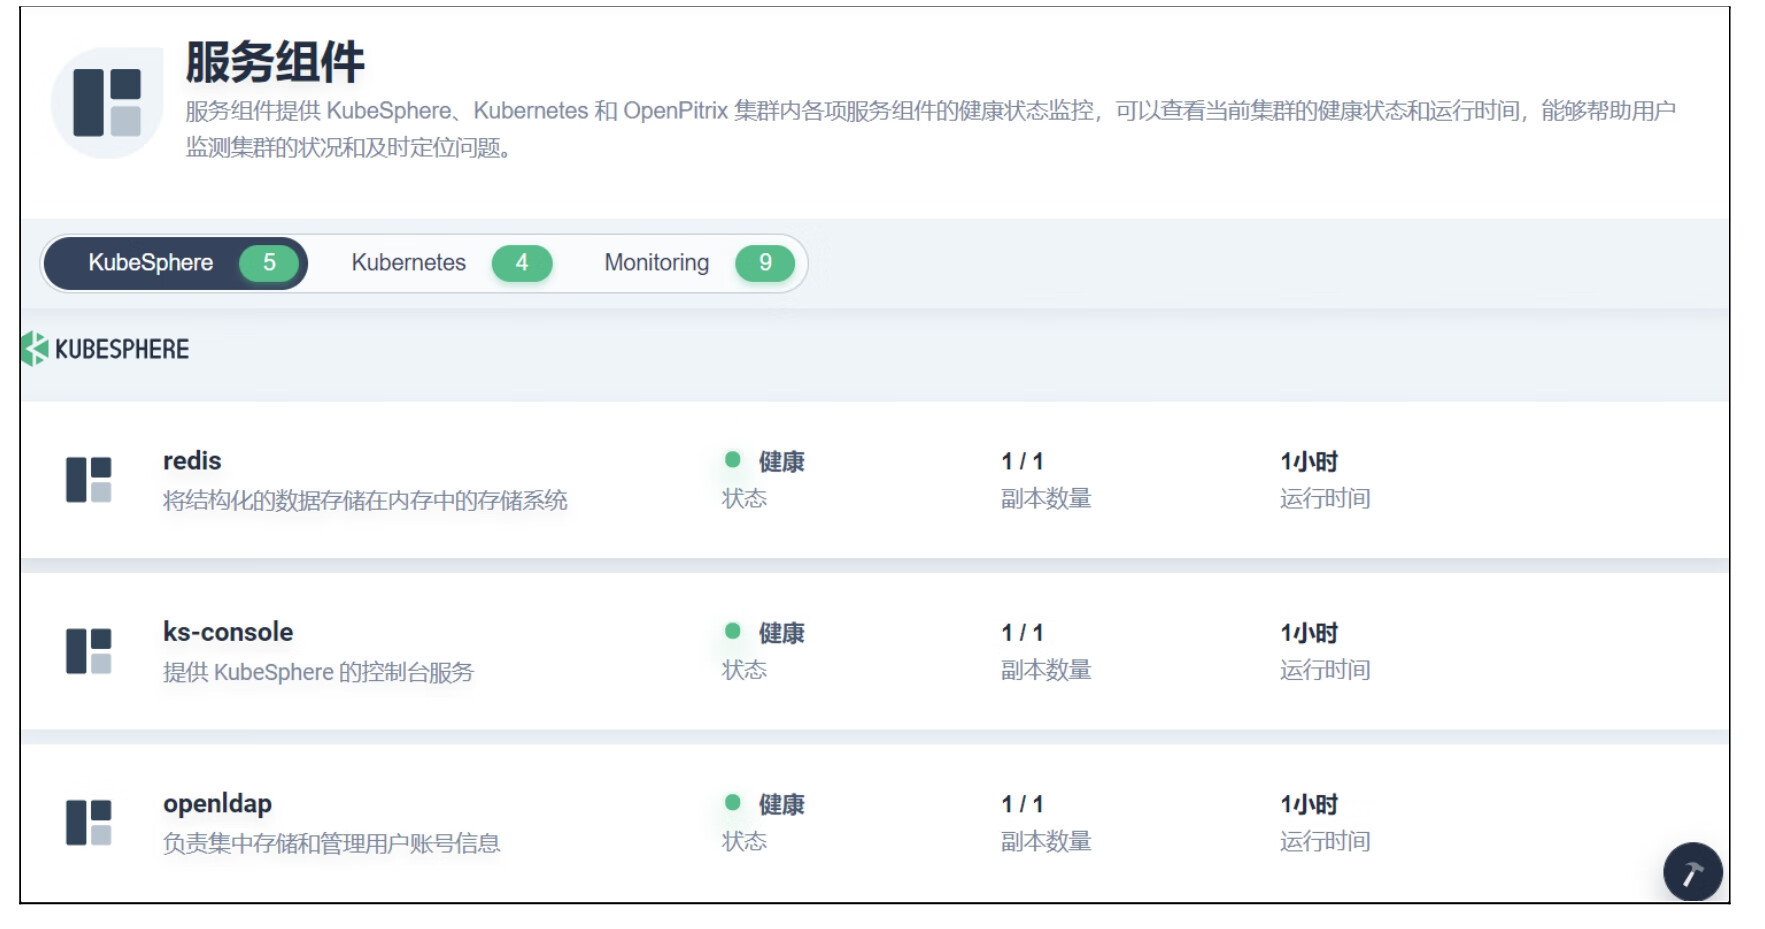1765x929 pixels.
Task: Switch to the Kubernetes tab
Action: [x=408, y=263]
